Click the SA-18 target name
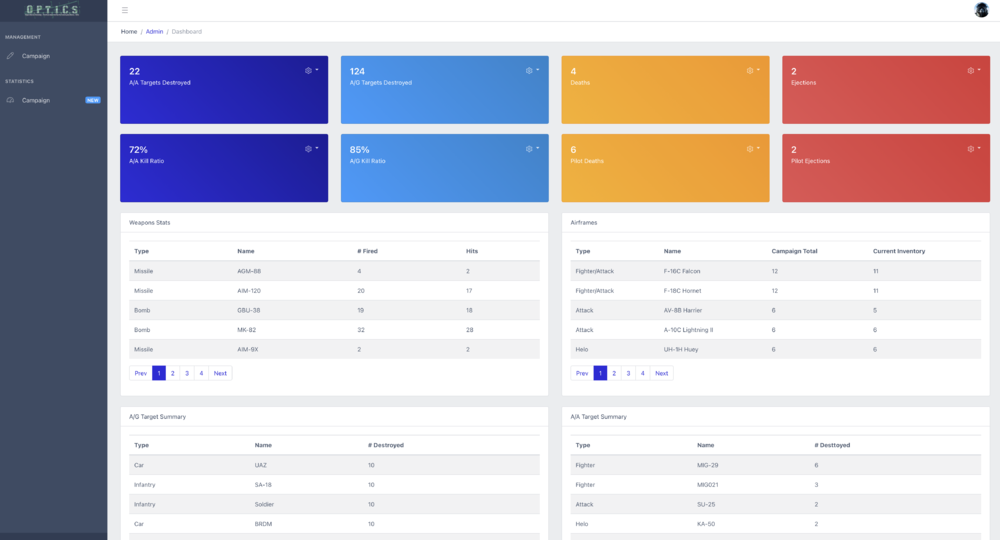The height and width of the screenshot is (540, 1000). (263, 485)
